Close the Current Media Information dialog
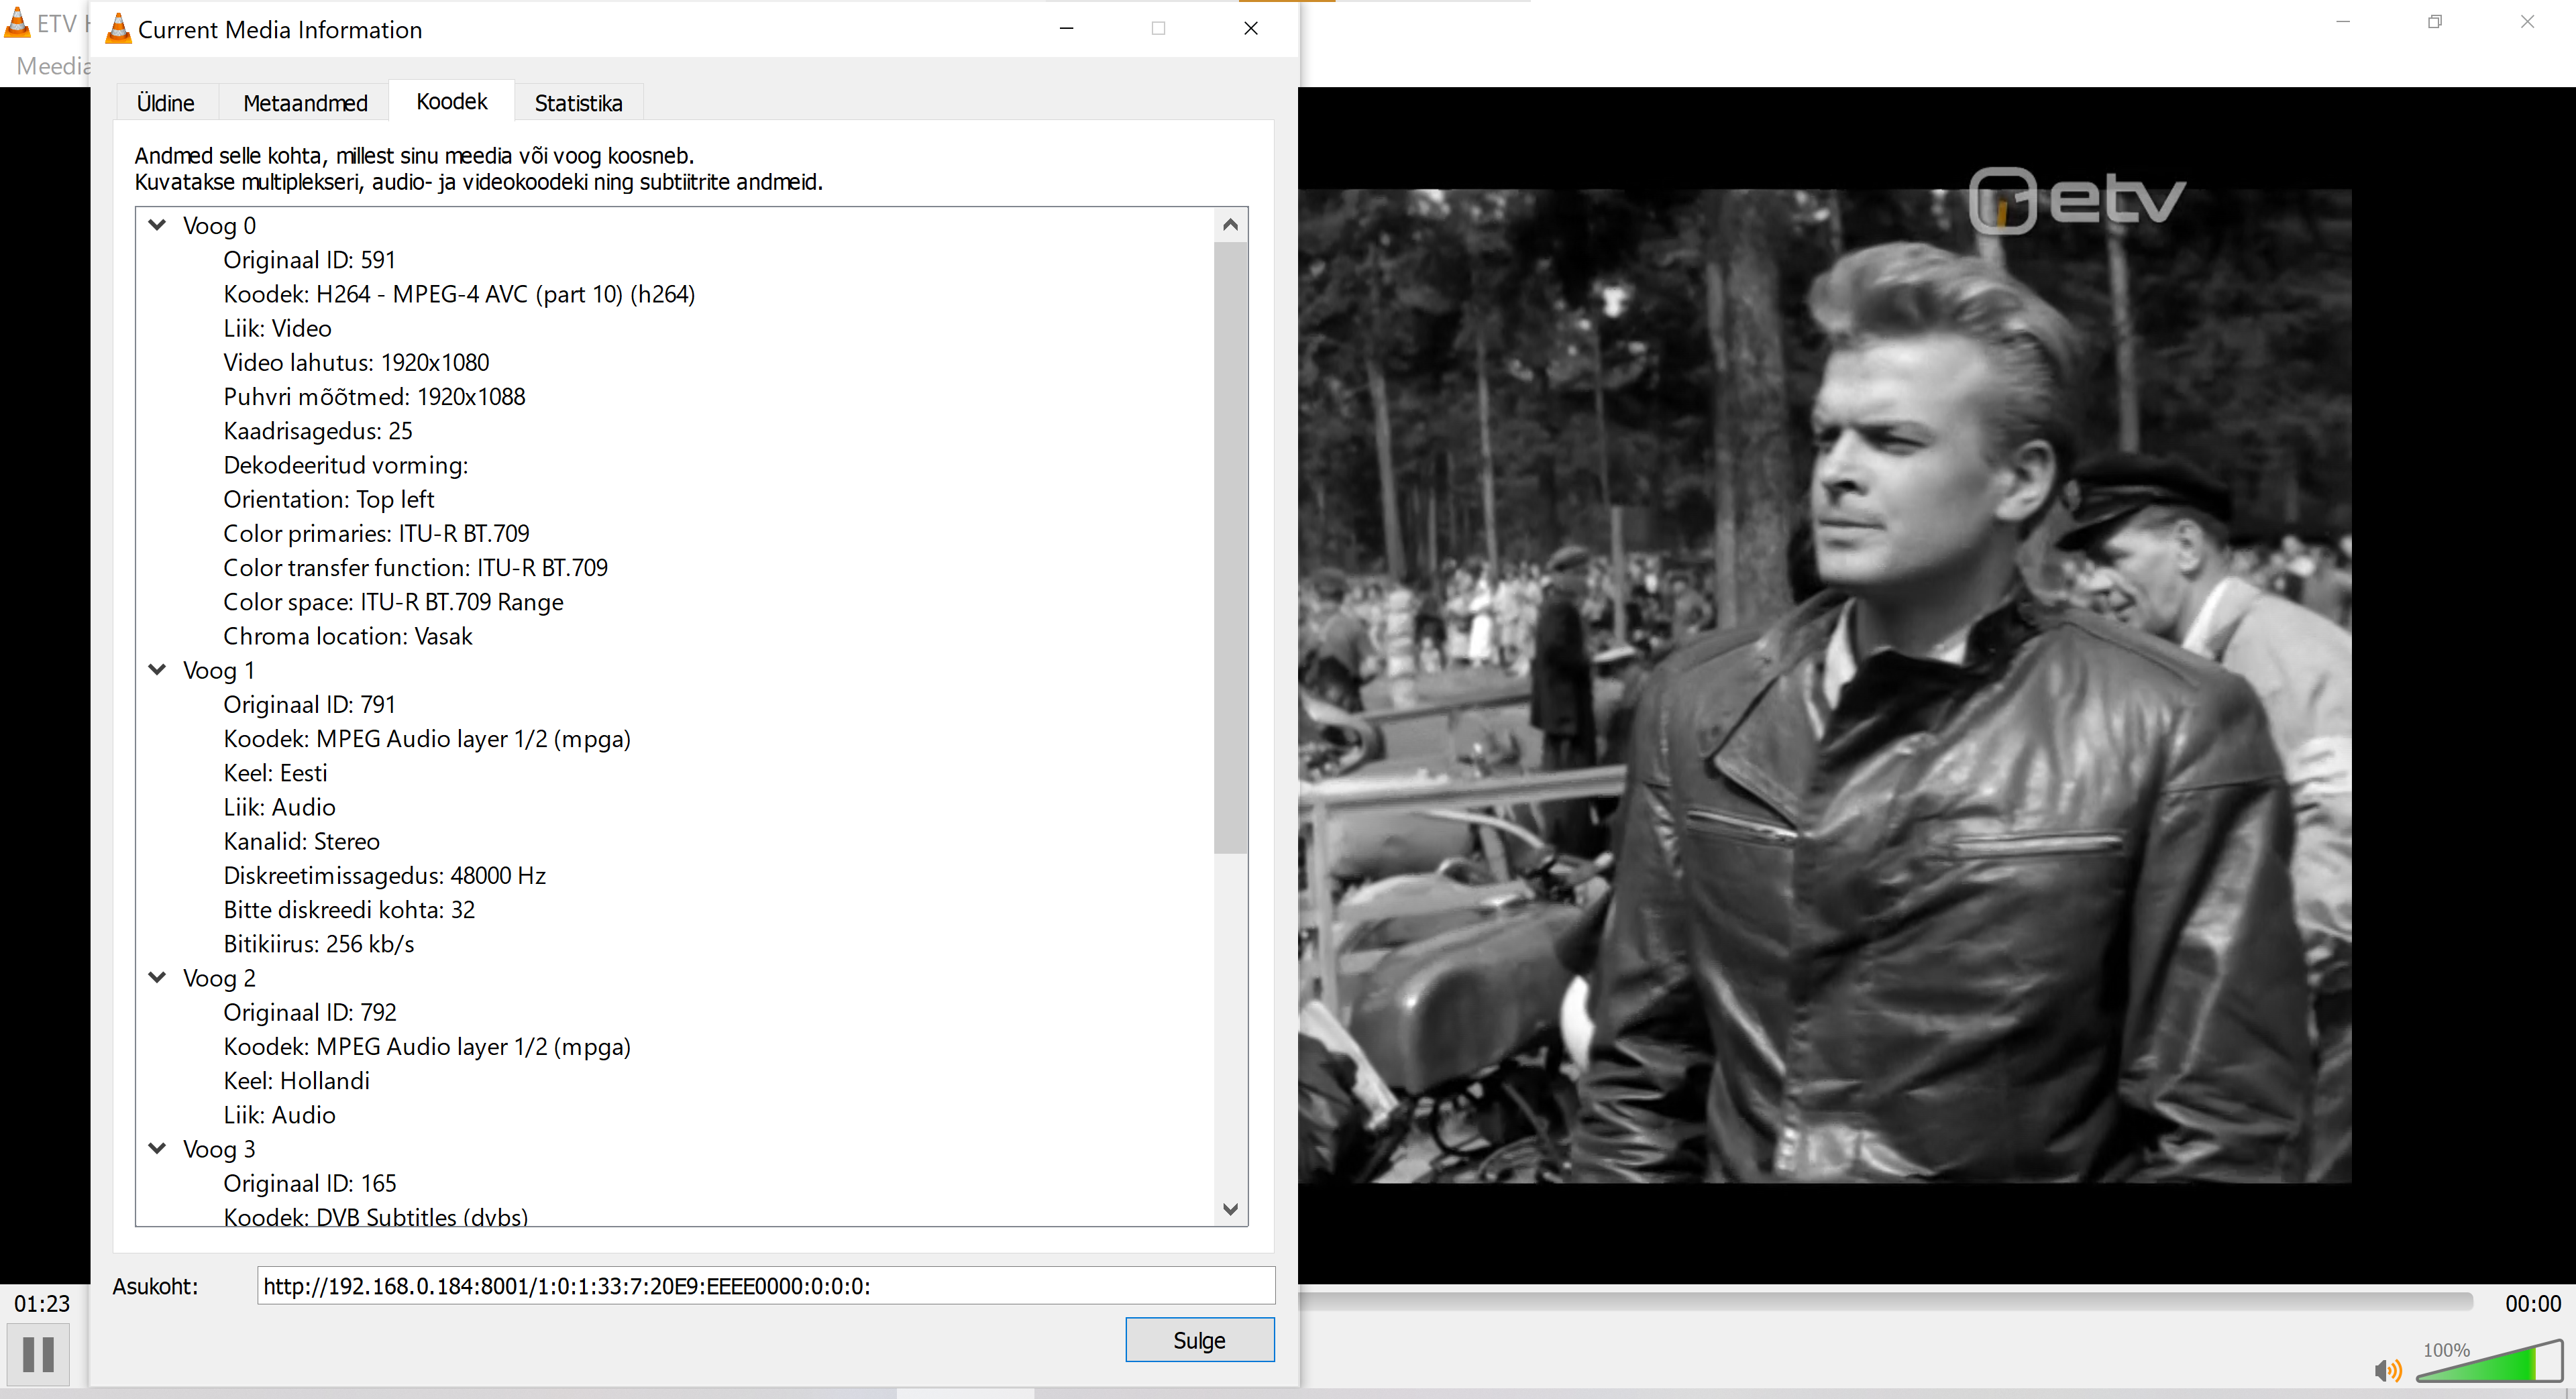Screen dimensions: 2576x1399 (x=1251, y=28)
